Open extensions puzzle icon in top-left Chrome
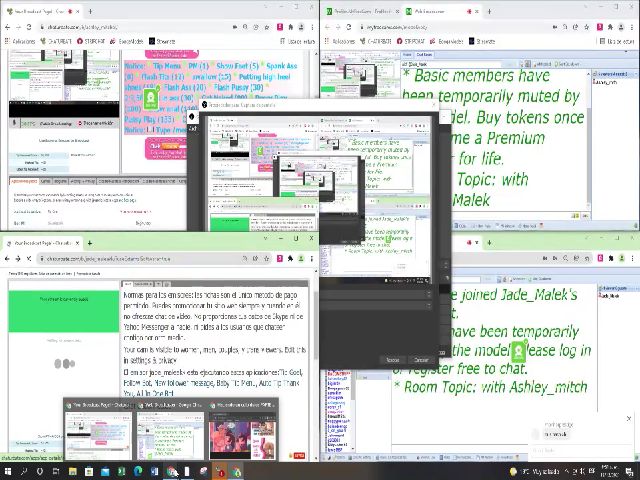Image resolution: width=640 pixels, height=480 pixels. (291, 27)
